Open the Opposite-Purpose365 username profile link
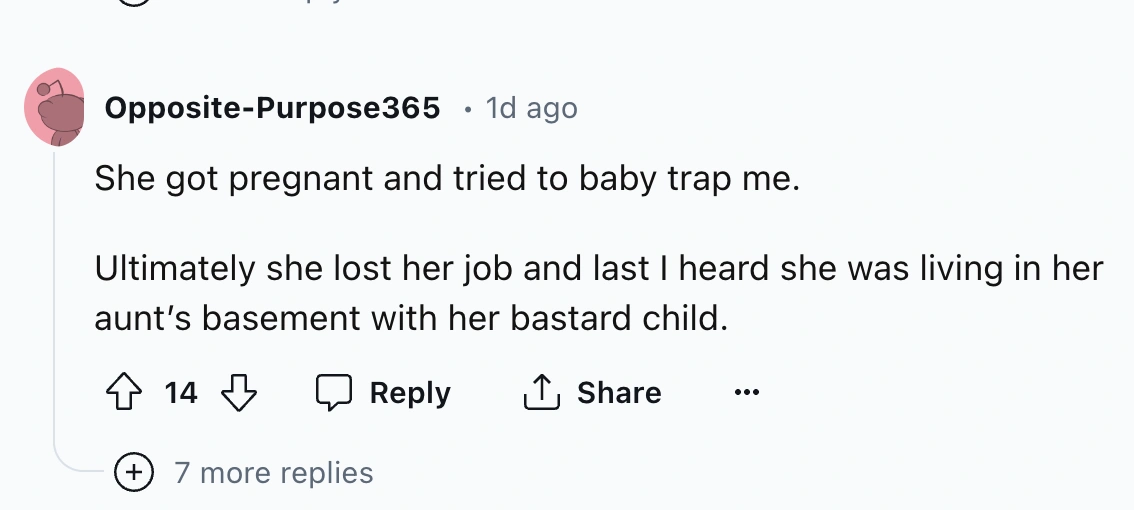The width and height of the screenshot is (1134, 510). (x=272, y=108)
